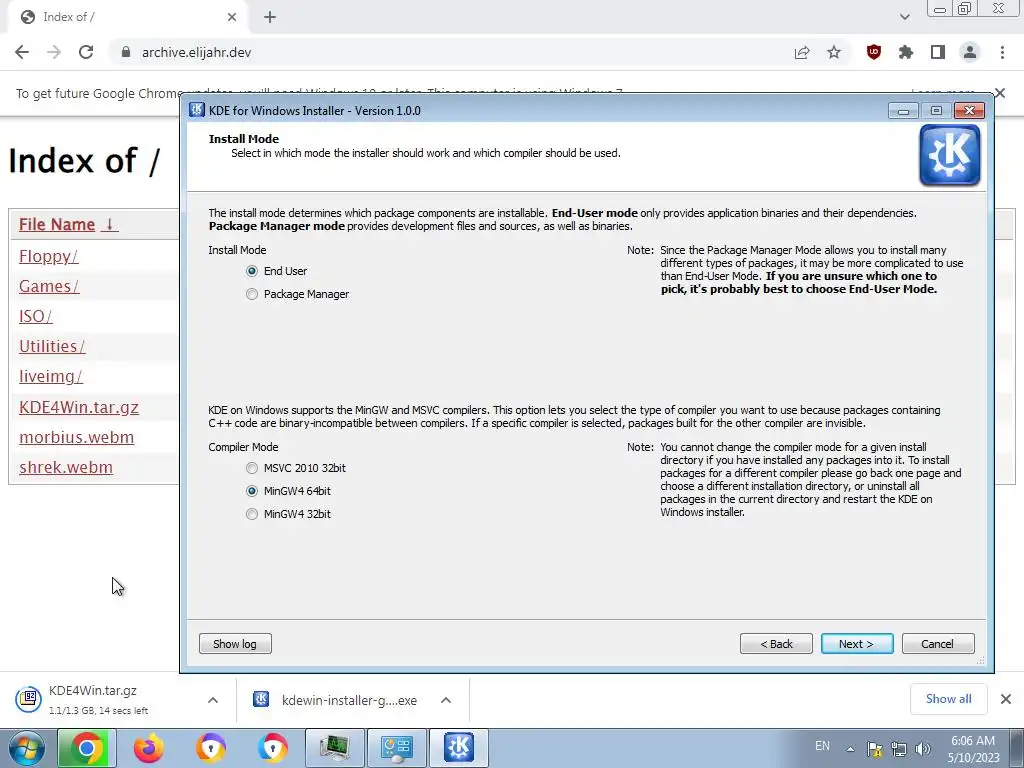Show hidden system tray icons
Image resolution: width=1024 pixels, height=768 pixels.
click(x=850, y=749)
